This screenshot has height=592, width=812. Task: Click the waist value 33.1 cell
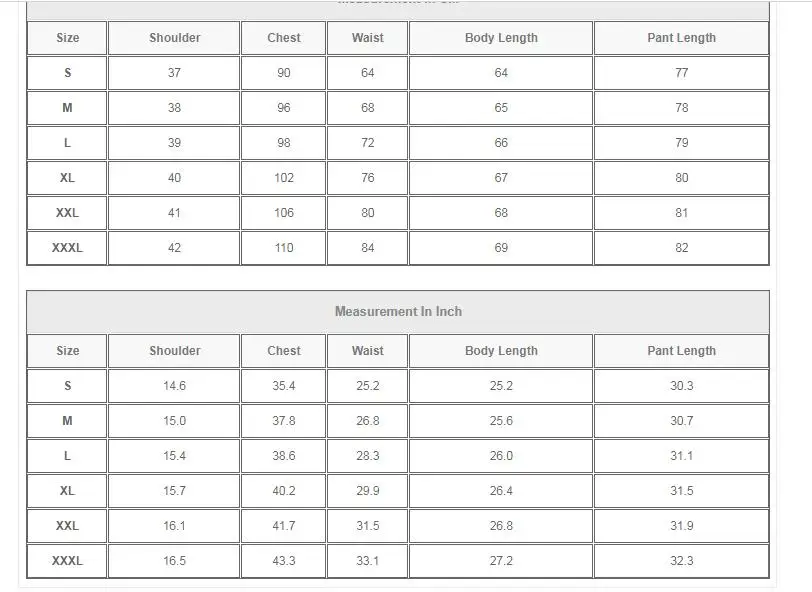pyautogui.click(x=368, y=560)
